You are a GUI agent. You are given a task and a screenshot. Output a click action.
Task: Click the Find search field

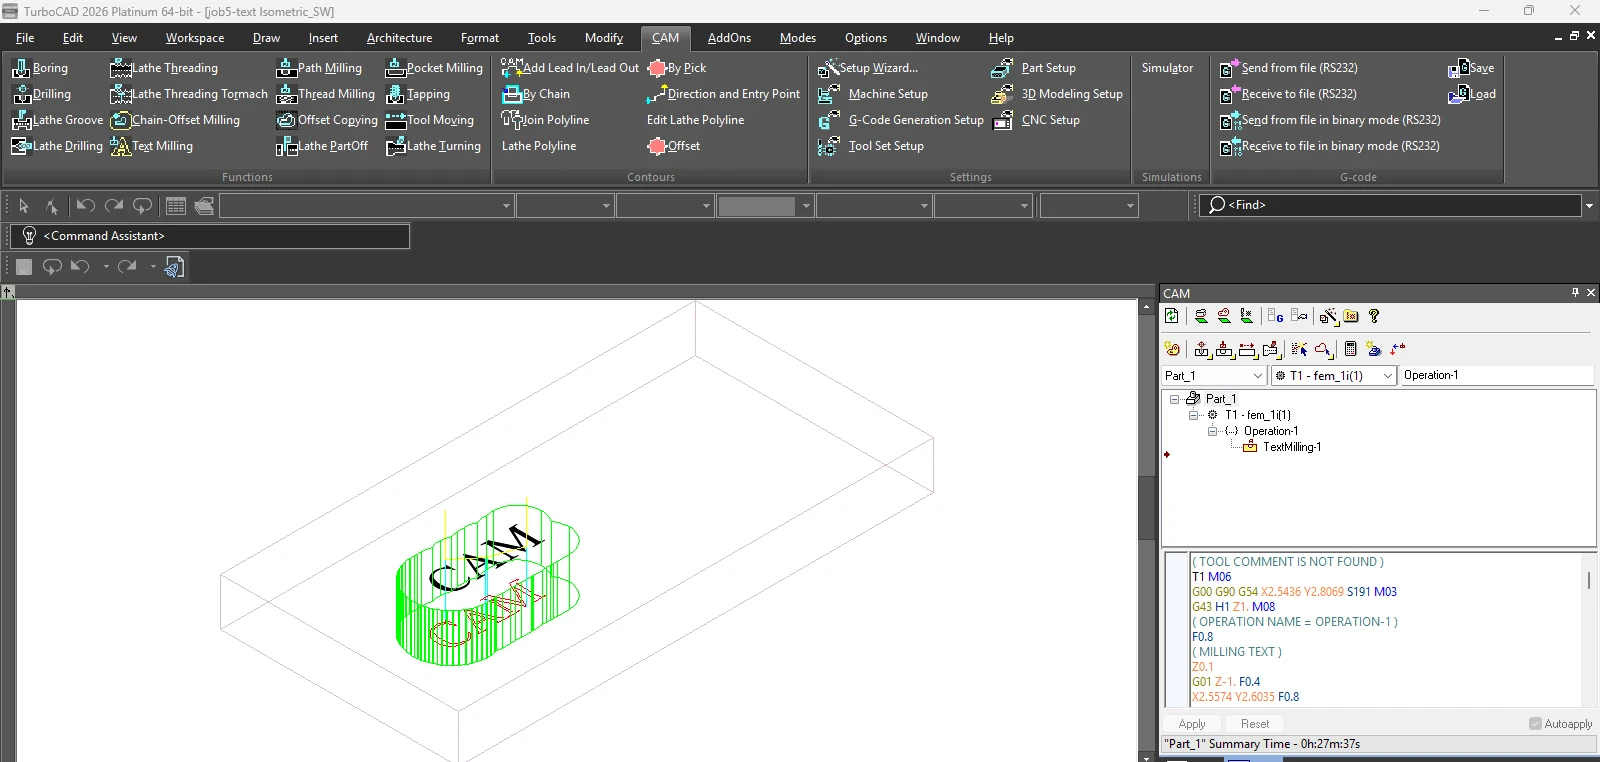(1390, 205)
